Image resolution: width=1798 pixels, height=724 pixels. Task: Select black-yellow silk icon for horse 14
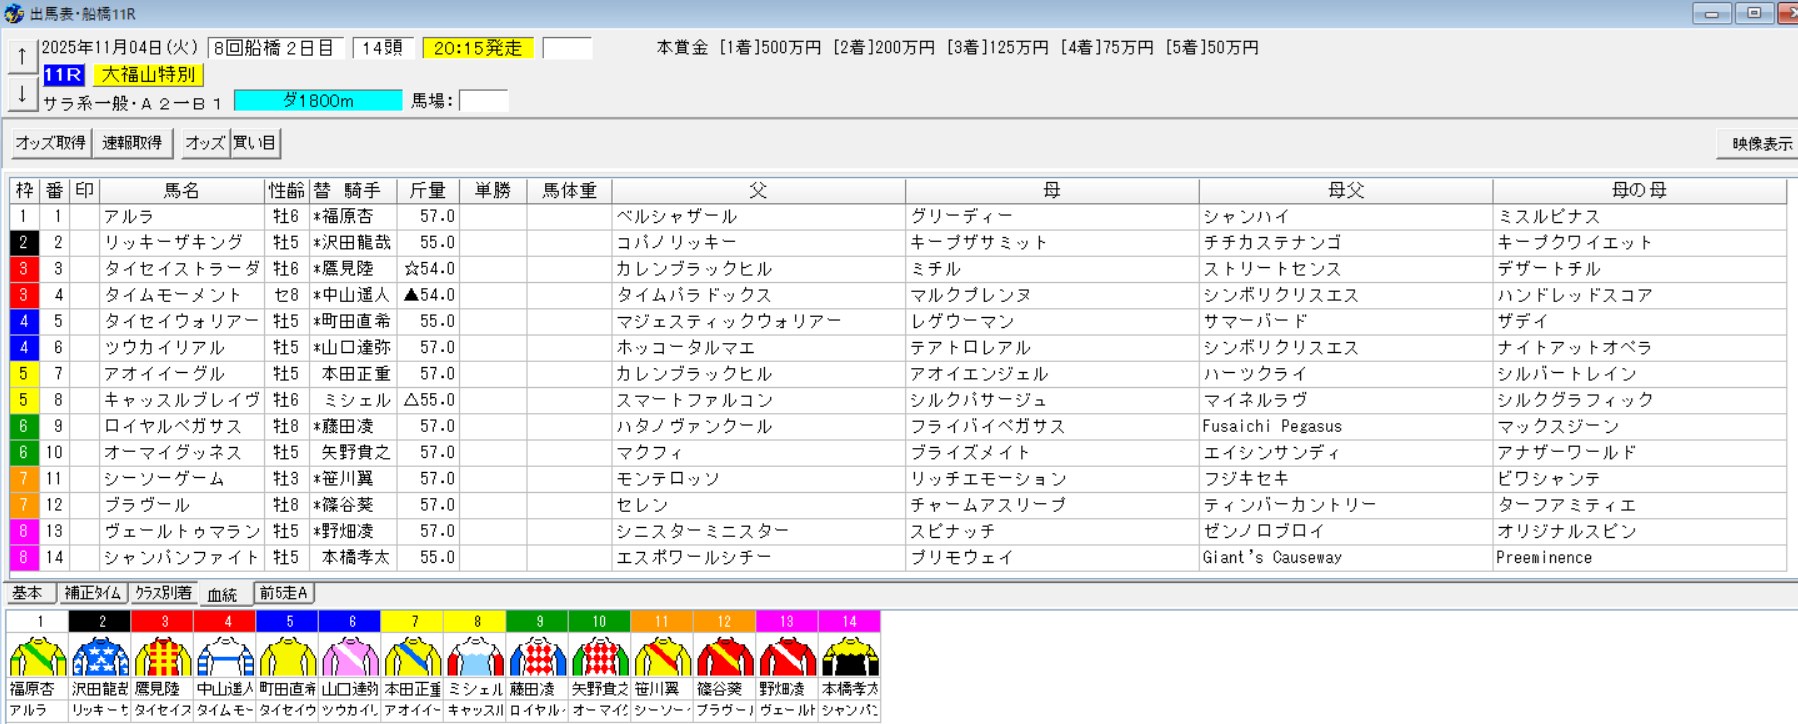(x=849, y=657)
